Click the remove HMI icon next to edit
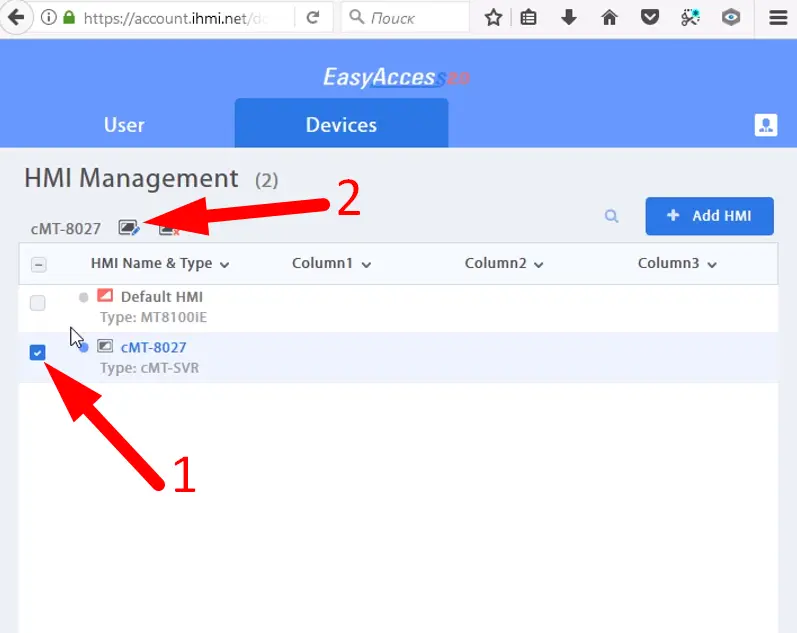The width and height of the screenshot is (797, 633). (x=169, y=229)
